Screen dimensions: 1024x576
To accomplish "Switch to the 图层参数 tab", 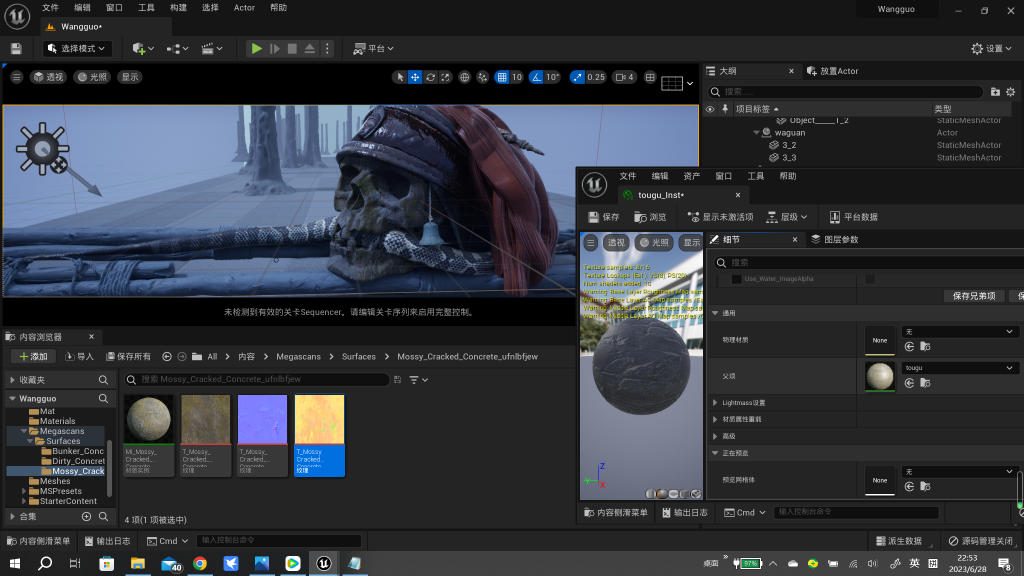I will [835, 240].
